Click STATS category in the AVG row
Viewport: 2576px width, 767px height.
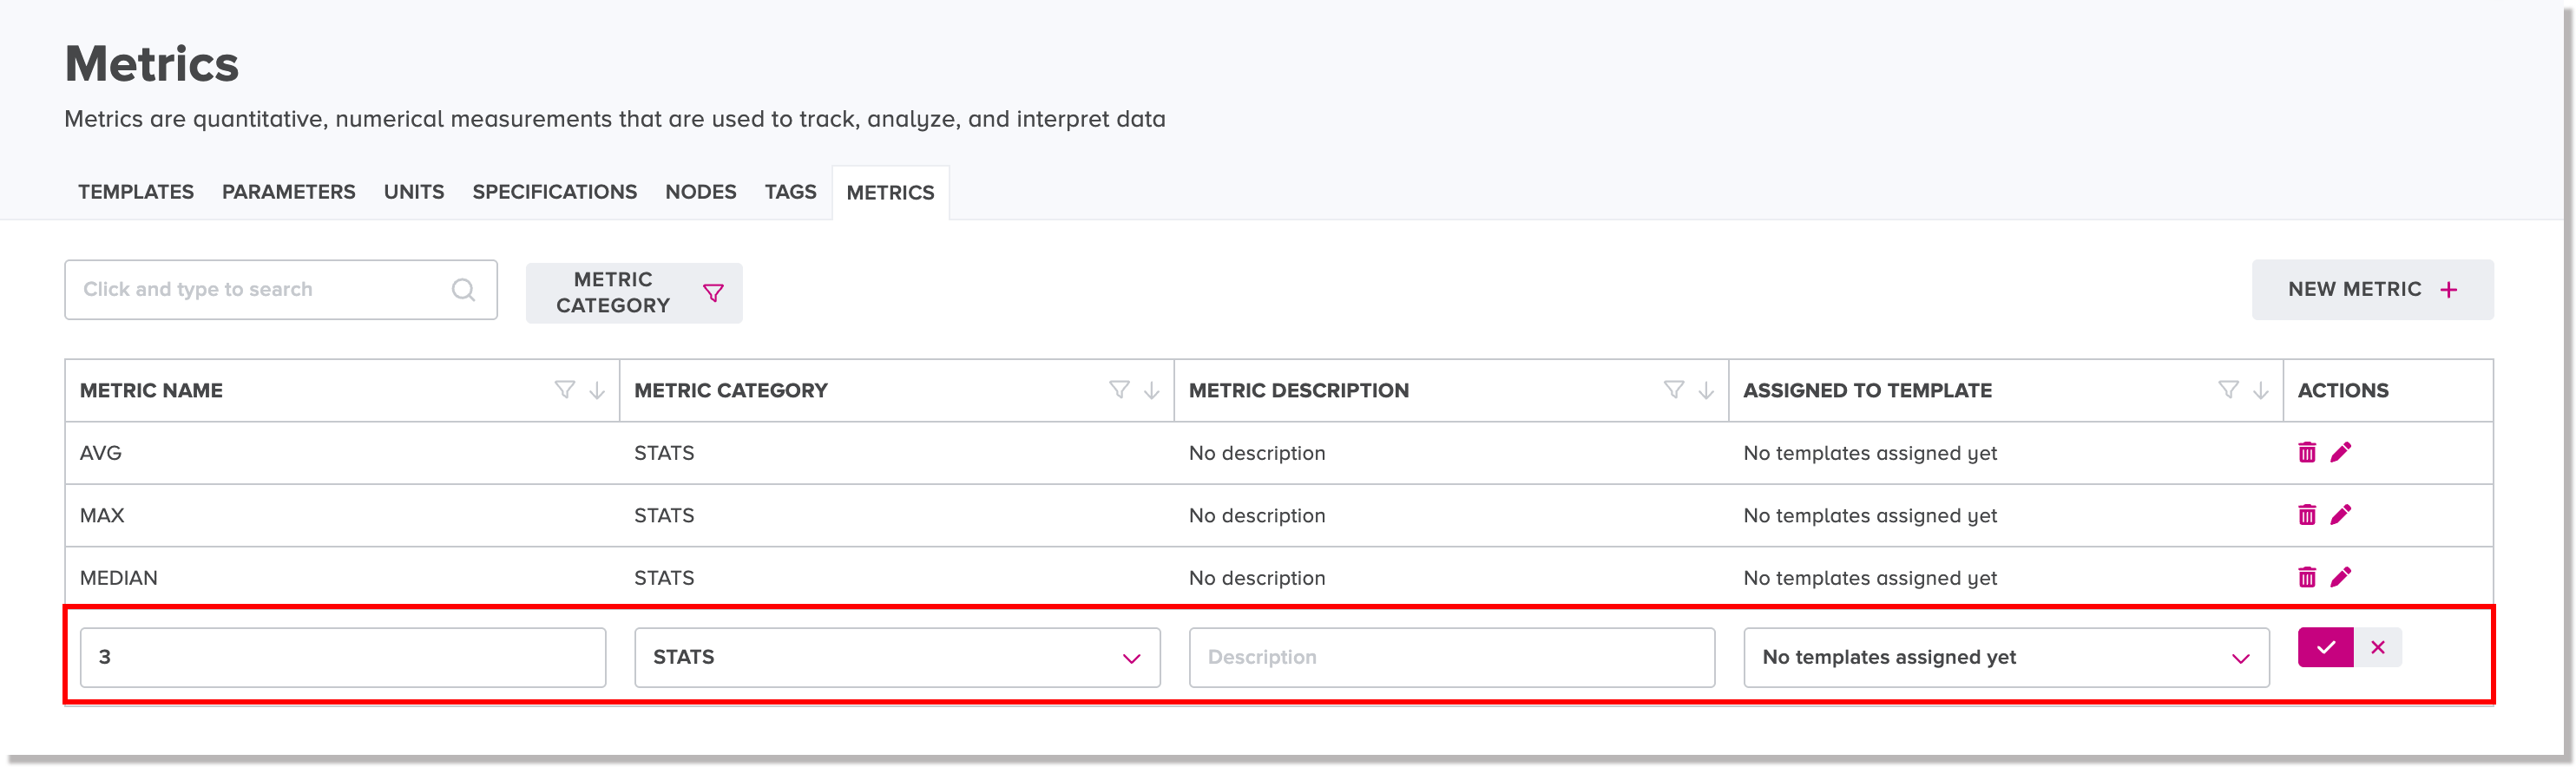[664, 453]
